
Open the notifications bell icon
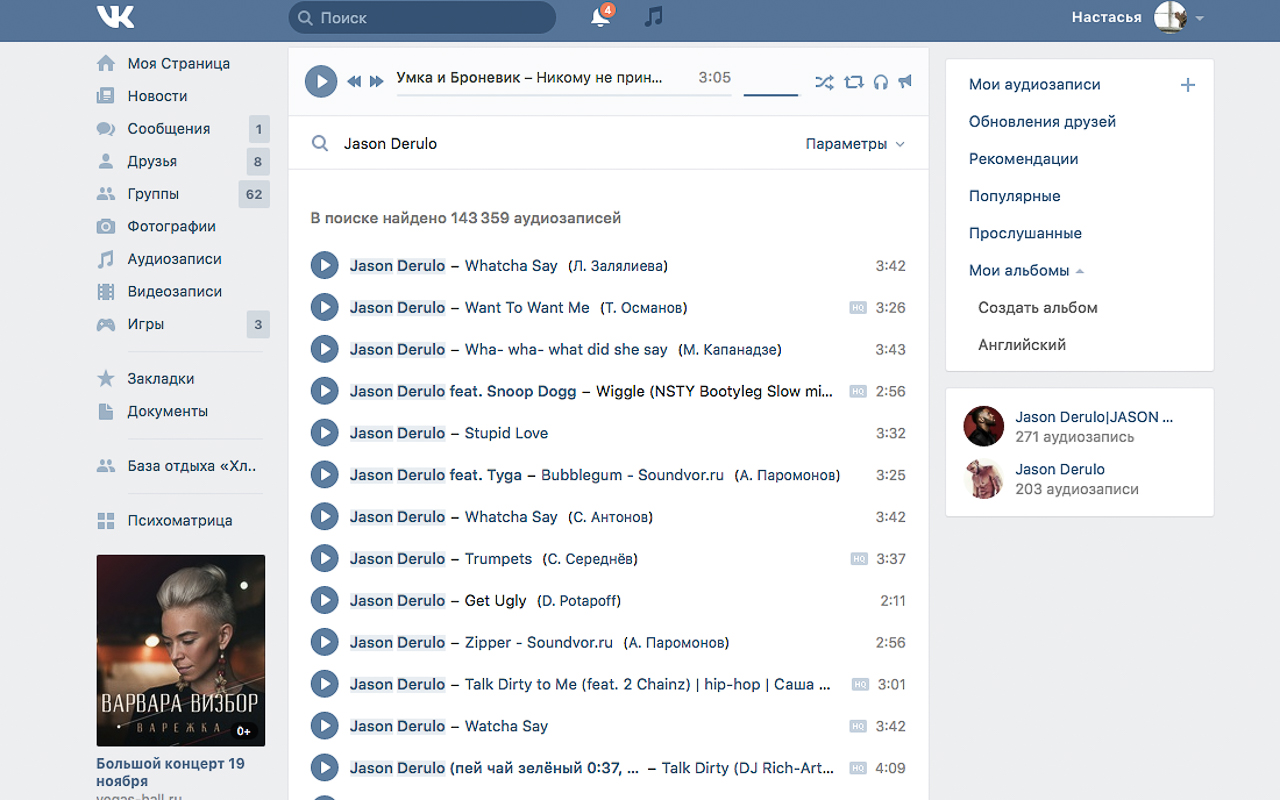coord(600,17)
